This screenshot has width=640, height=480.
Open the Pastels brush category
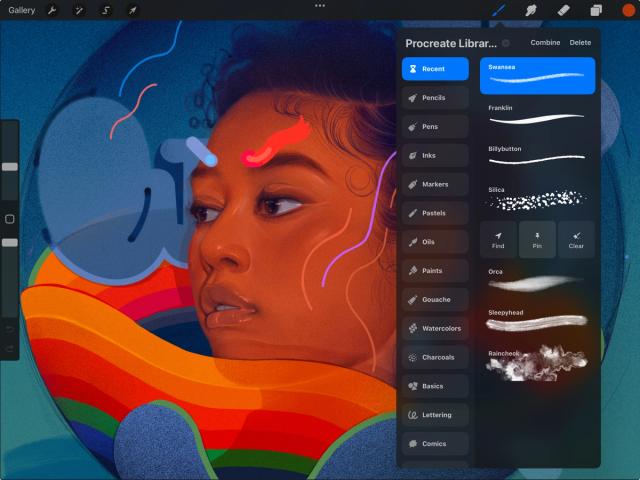435,213
